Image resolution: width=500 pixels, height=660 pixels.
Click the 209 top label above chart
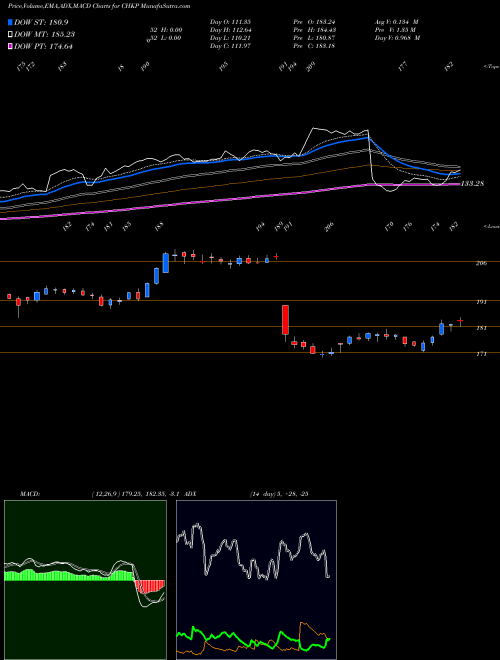[x=311, y=66]
